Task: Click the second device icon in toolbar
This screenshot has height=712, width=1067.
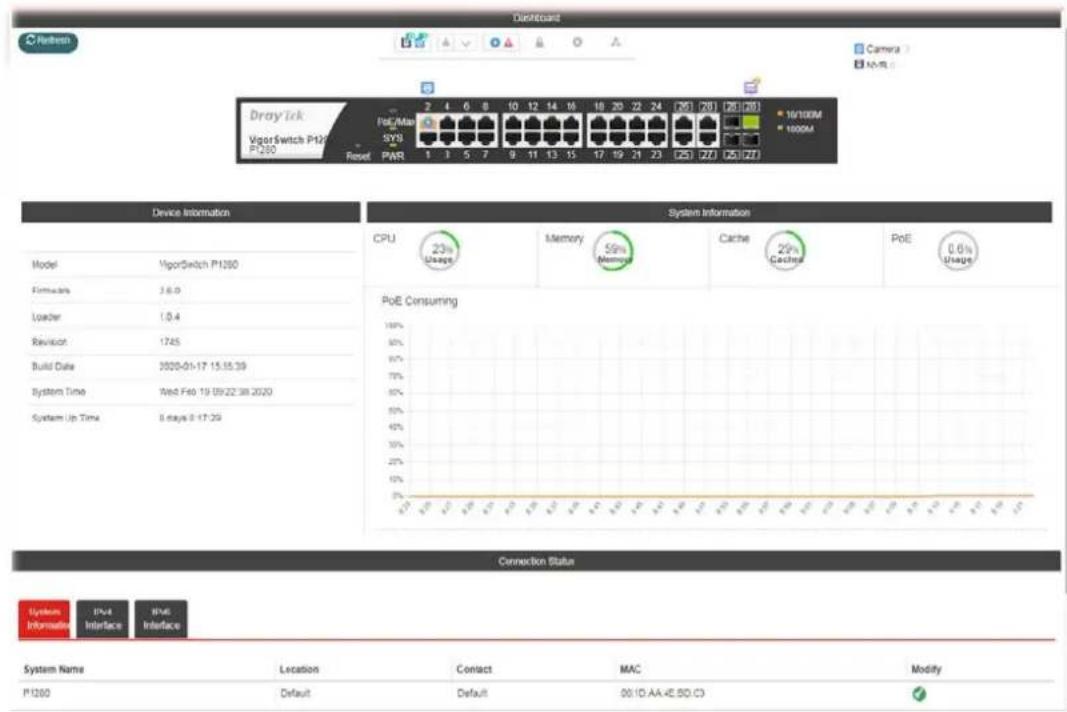Action: tap(421, 41)
